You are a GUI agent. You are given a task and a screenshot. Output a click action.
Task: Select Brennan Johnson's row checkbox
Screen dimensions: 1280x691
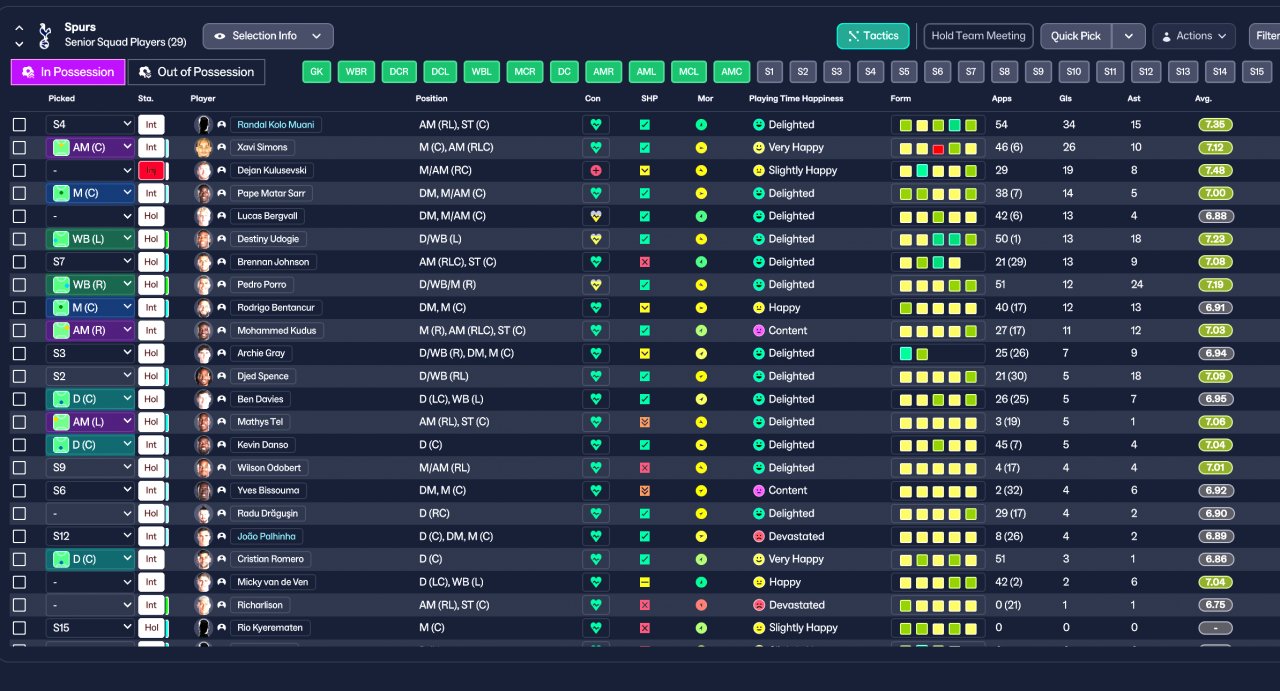[x=19, y=262]
